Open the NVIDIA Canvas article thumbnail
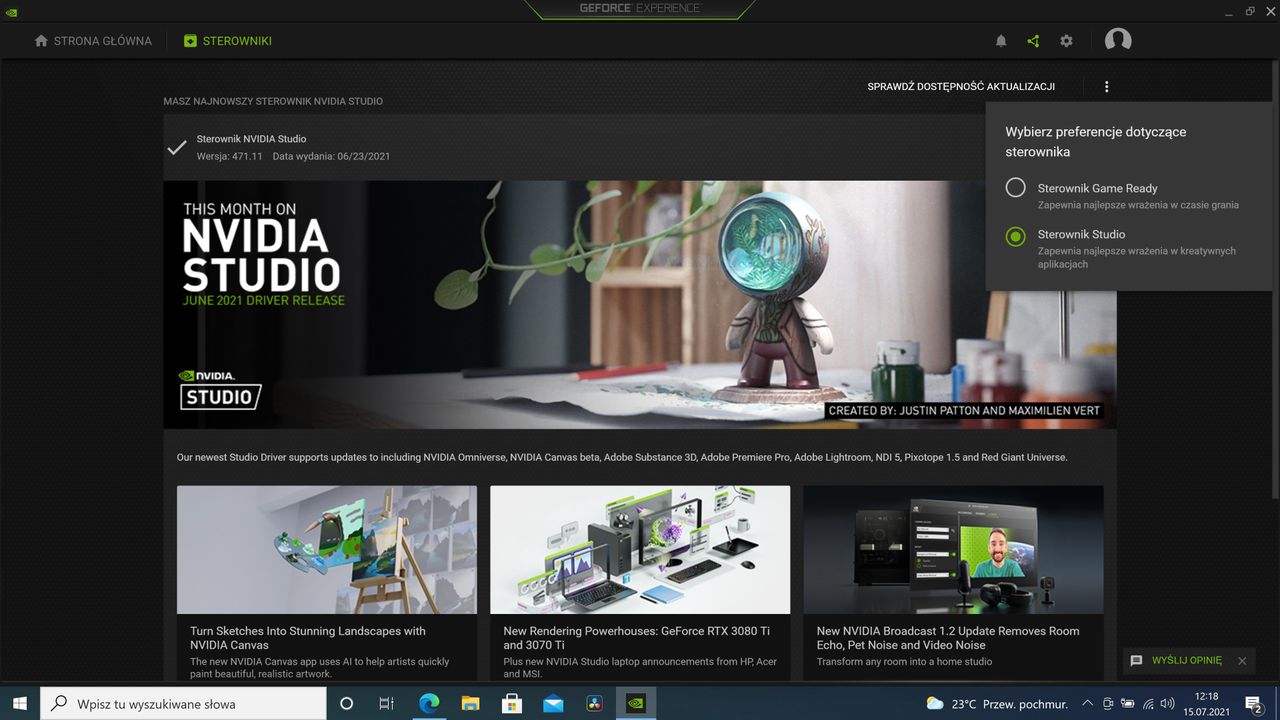 coord(327,550)
